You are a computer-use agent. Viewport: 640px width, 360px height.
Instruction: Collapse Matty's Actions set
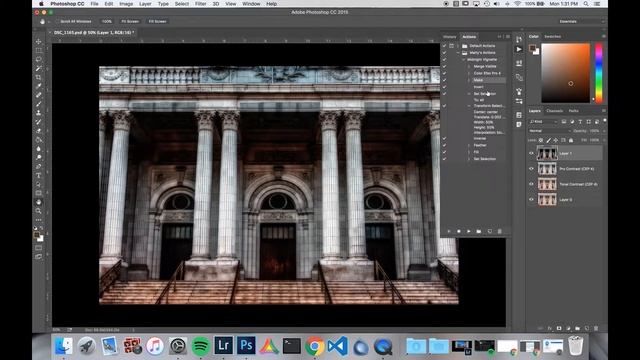(x=458, y=53)
